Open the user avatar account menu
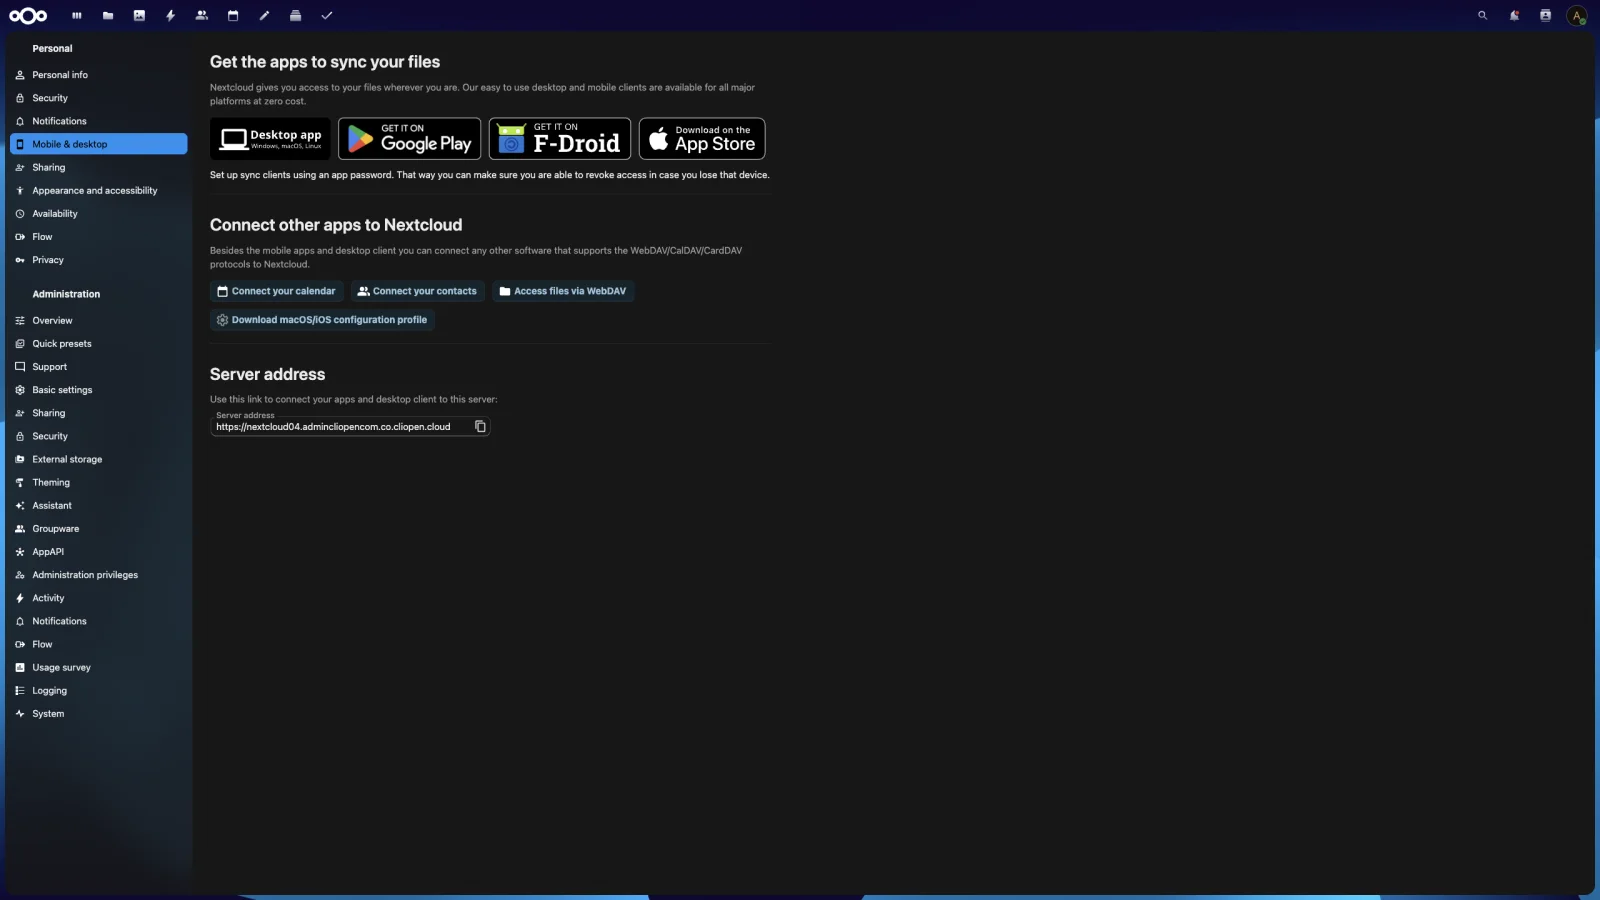 (x=1577, y=16)
